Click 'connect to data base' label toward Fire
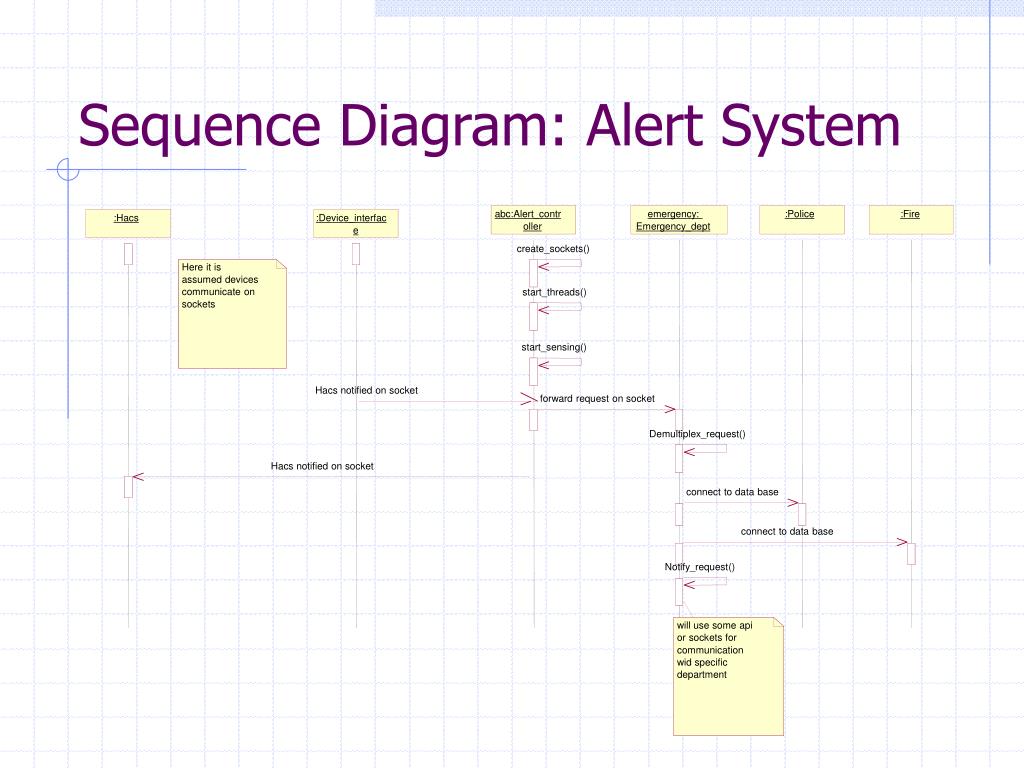The image size is (1024, 768). (x=787, y=532)
